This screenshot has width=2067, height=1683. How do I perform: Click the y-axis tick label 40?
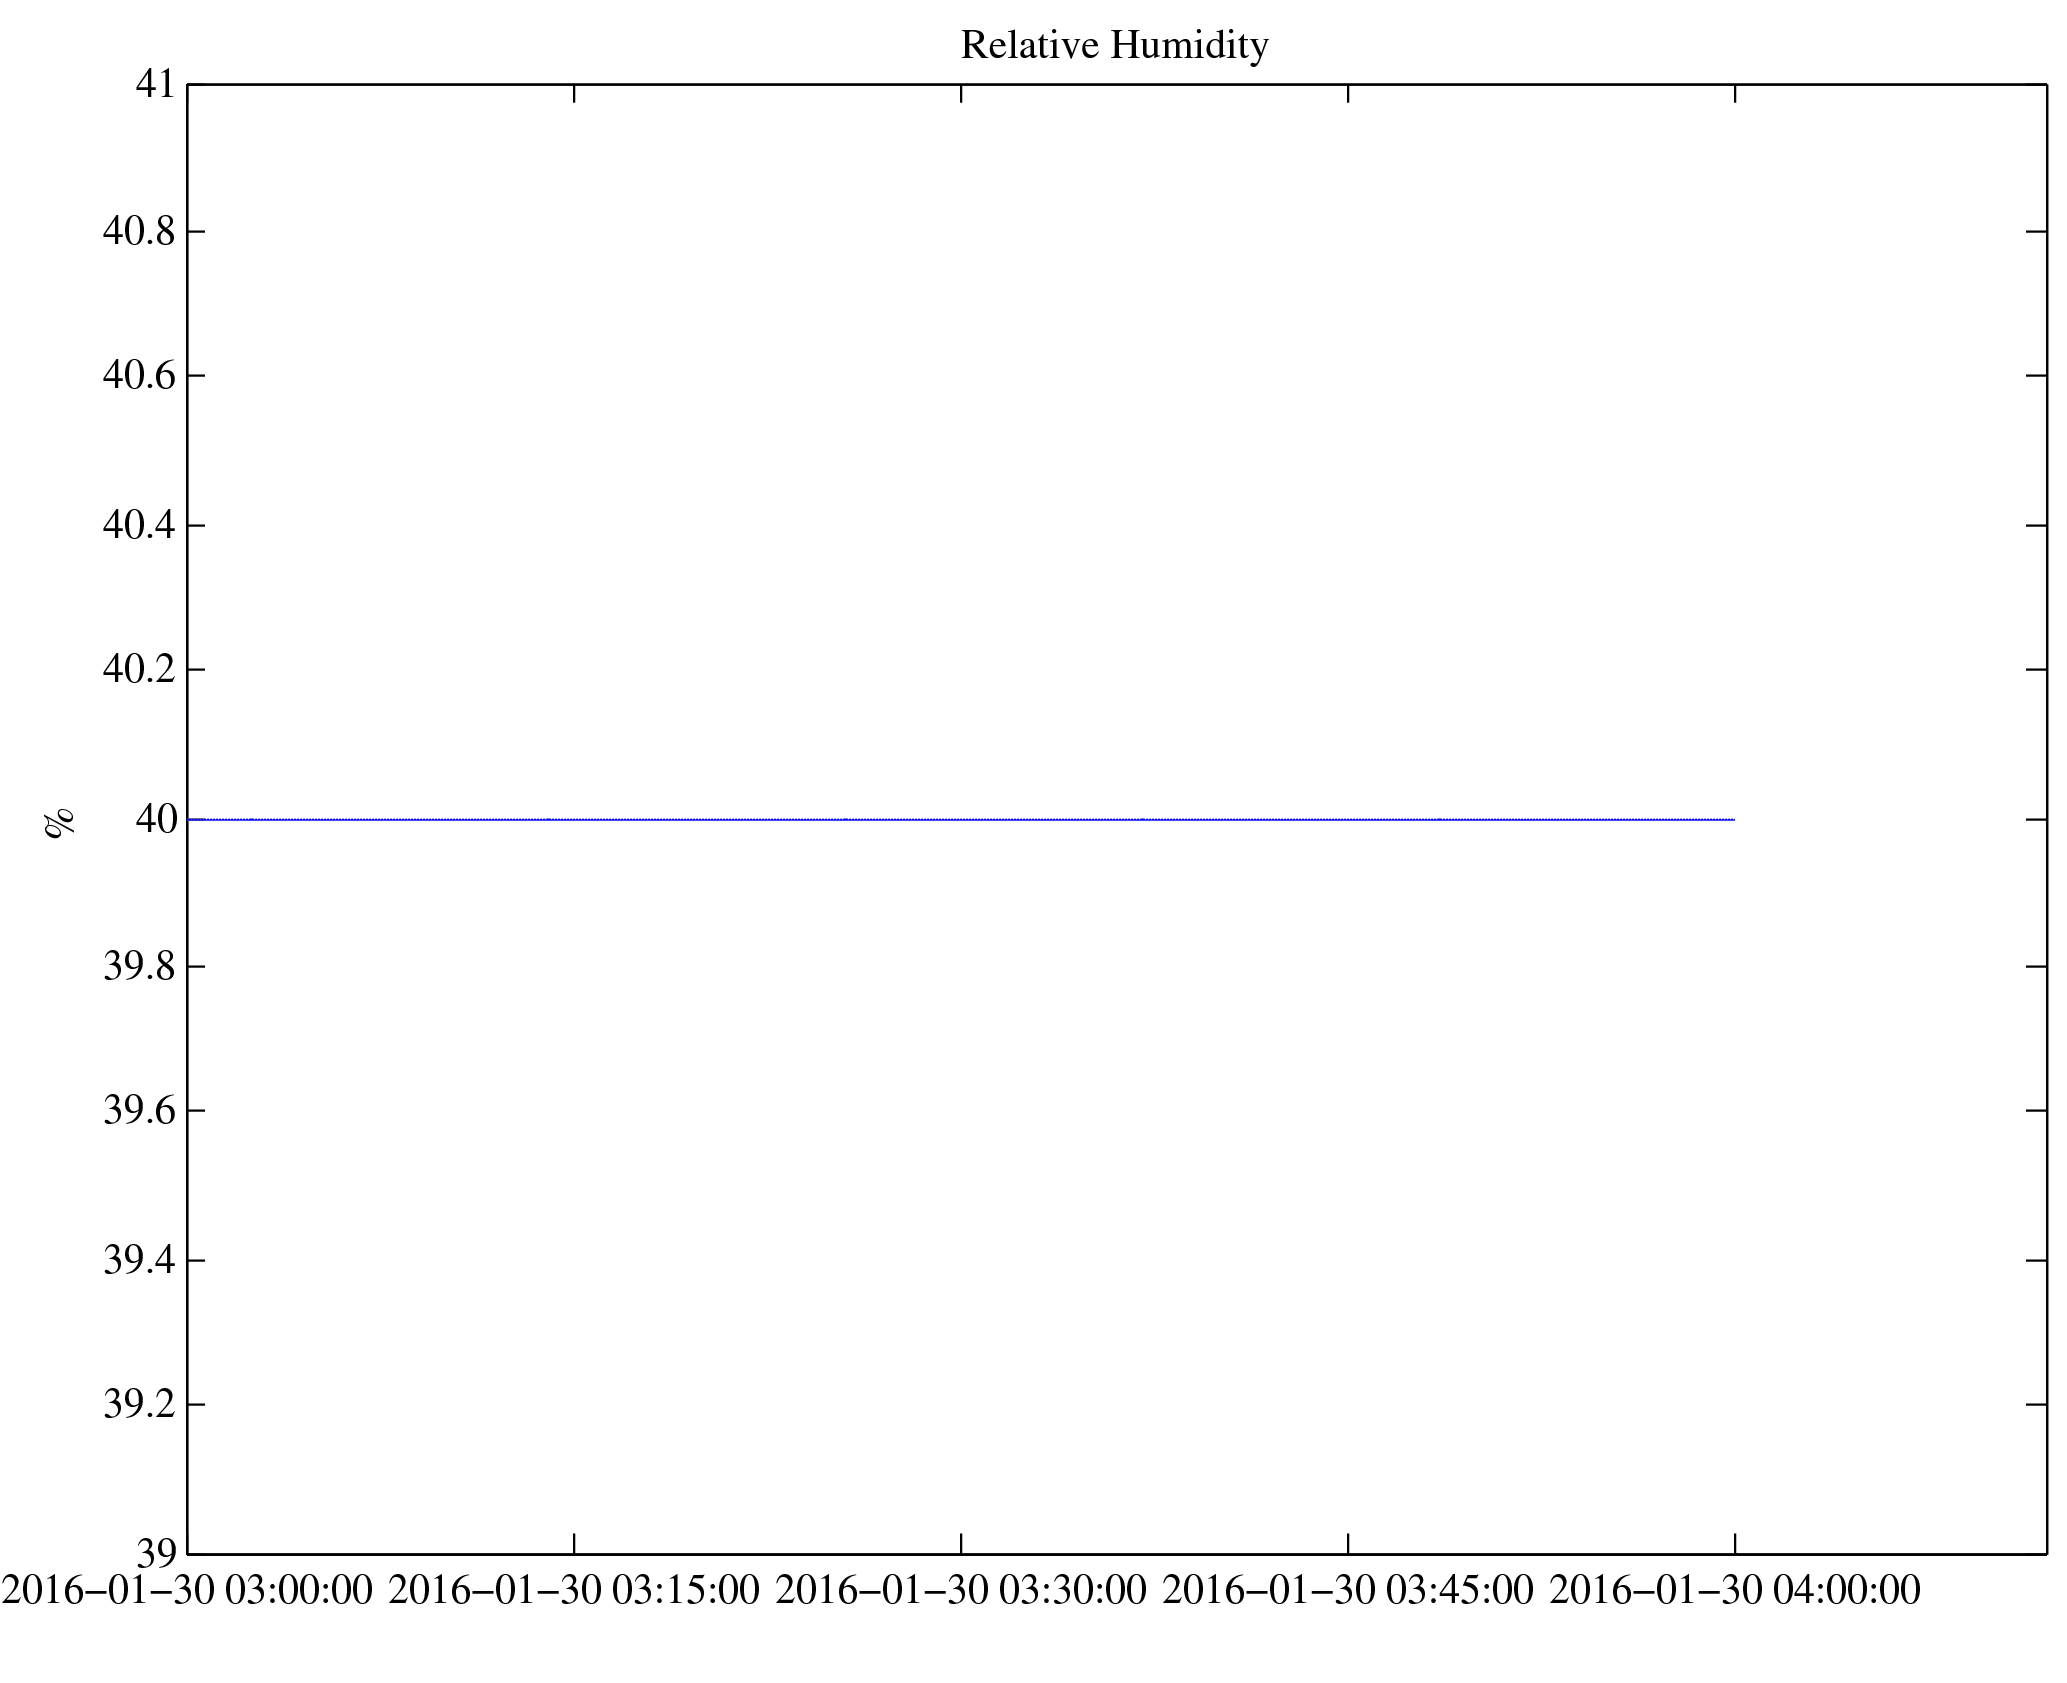157,820
